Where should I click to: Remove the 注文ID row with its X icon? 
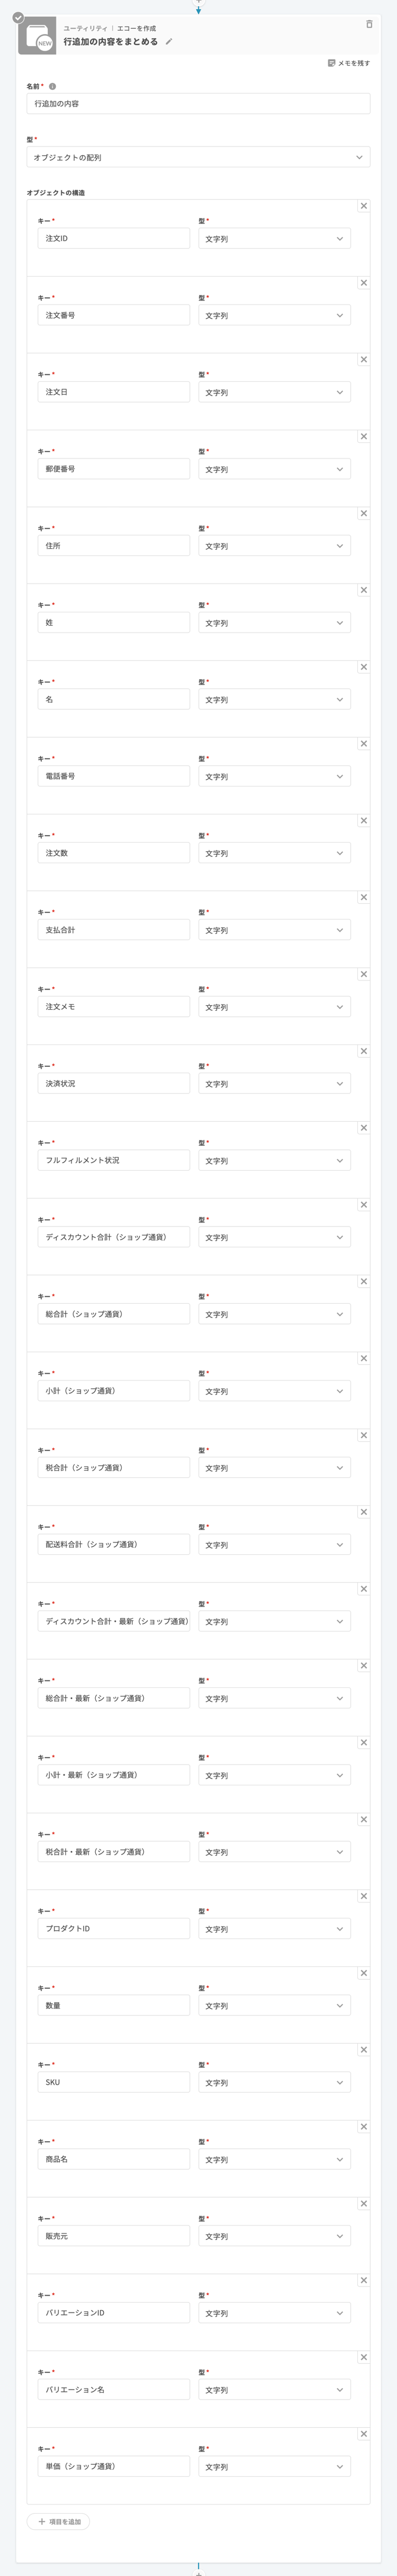[x=364, y=206]
